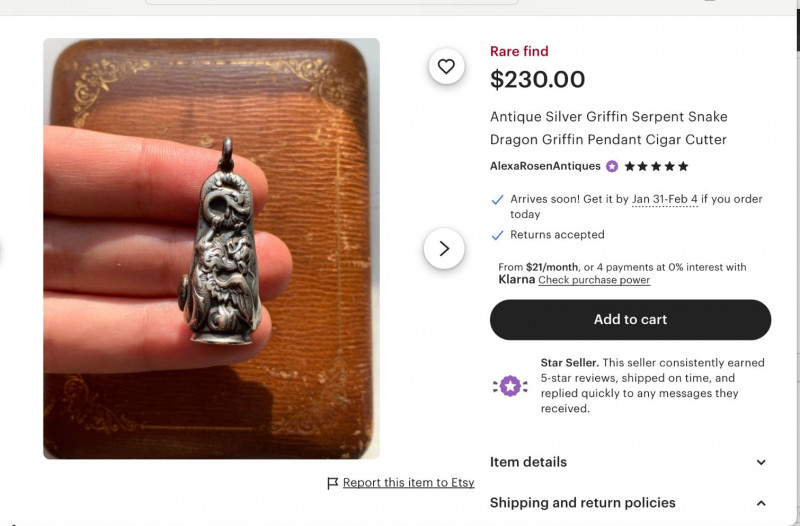
Task: Click the Jan 31-Feb 4 delivery estimate
Action: pyautogui.click(x=665, y=199)
